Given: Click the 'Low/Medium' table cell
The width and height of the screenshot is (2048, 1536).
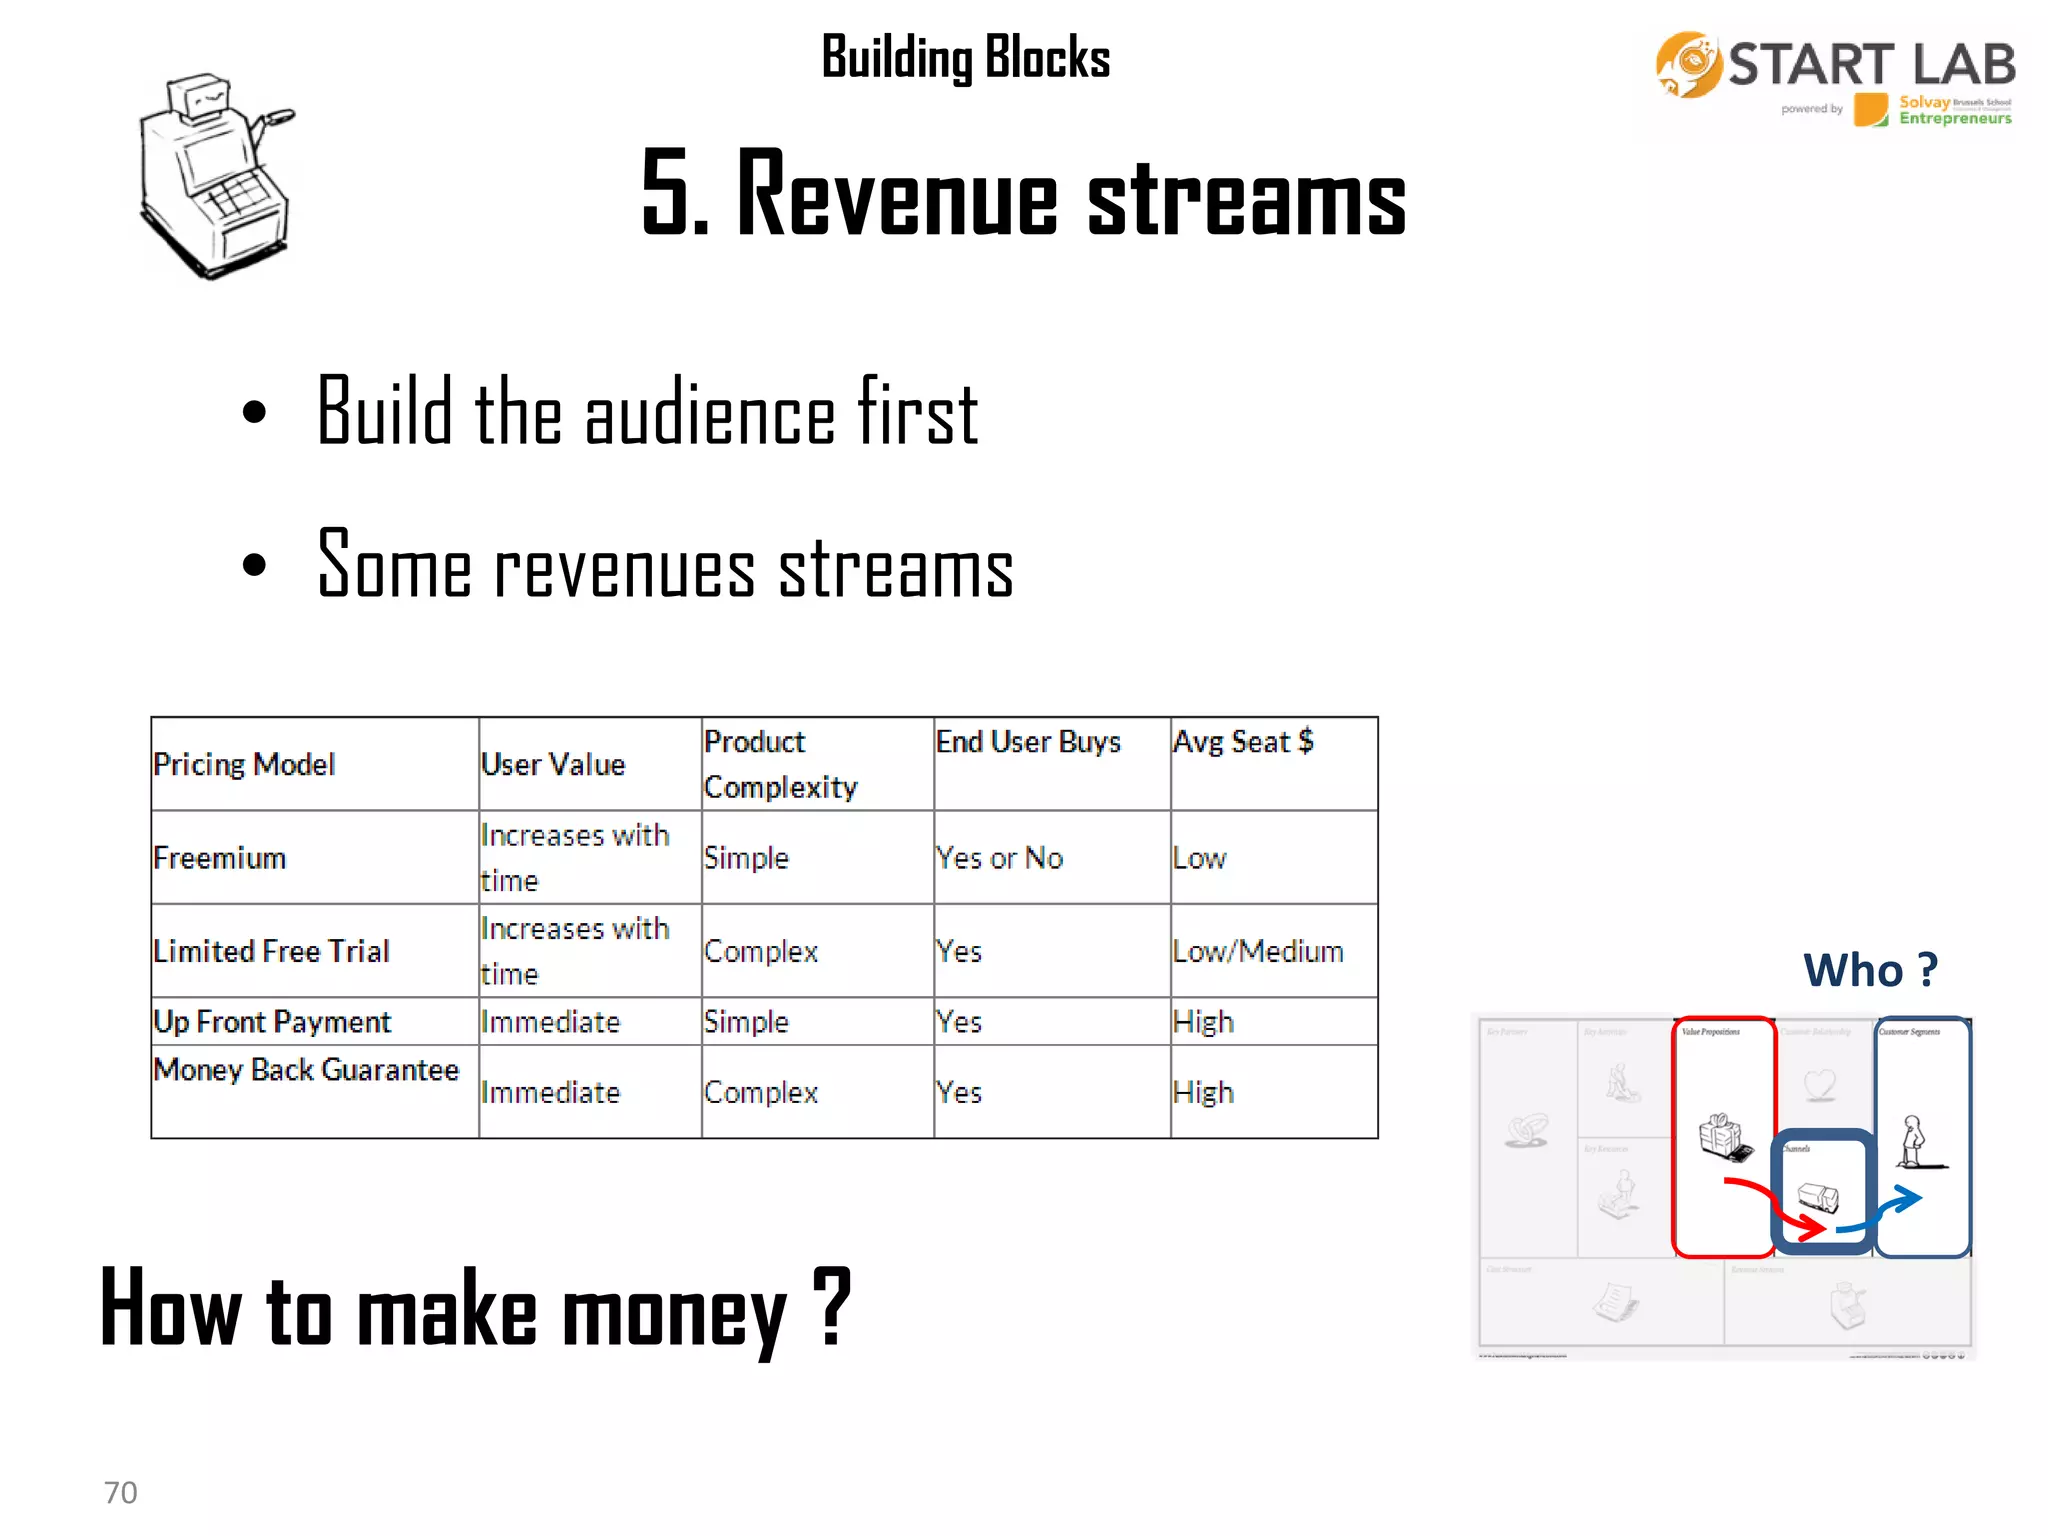Looking at the screenshot, I should click(x=1274, y=951).
